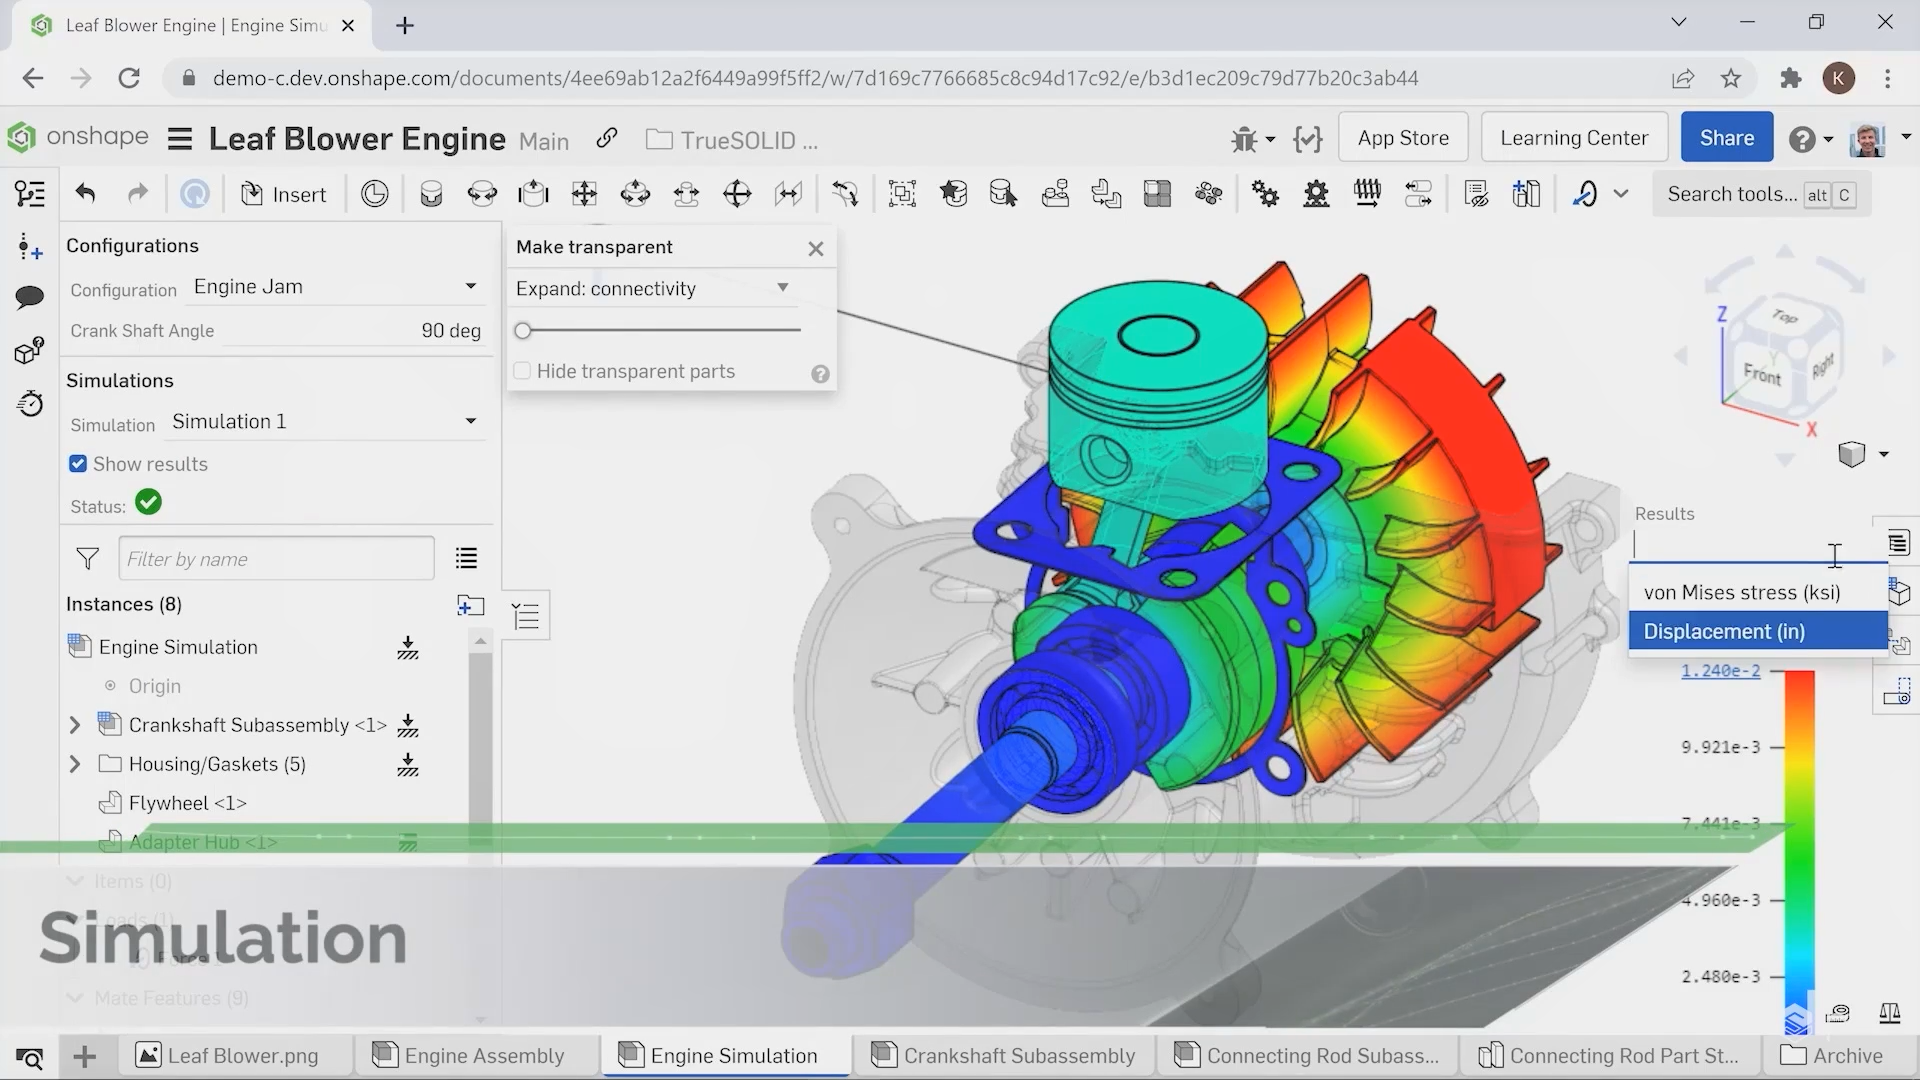1920x1080 pixels.
Task: Click the mass properties scale icon
Action: 1890,1013
